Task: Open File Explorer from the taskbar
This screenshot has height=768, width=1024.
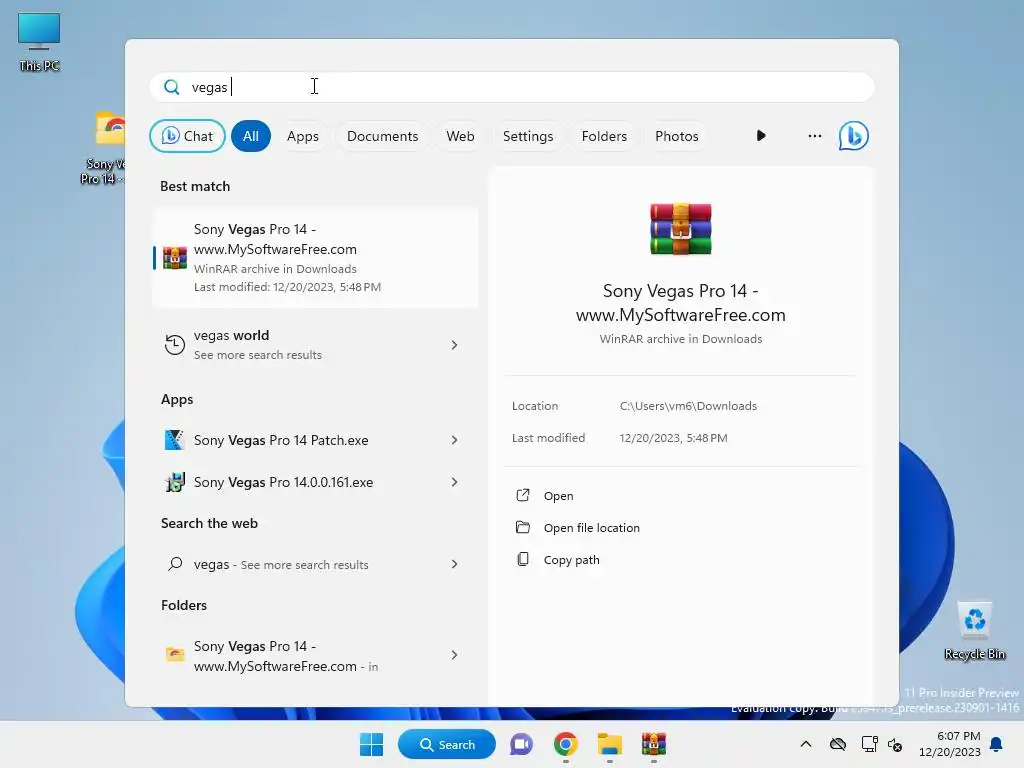Action: [609, 744]
